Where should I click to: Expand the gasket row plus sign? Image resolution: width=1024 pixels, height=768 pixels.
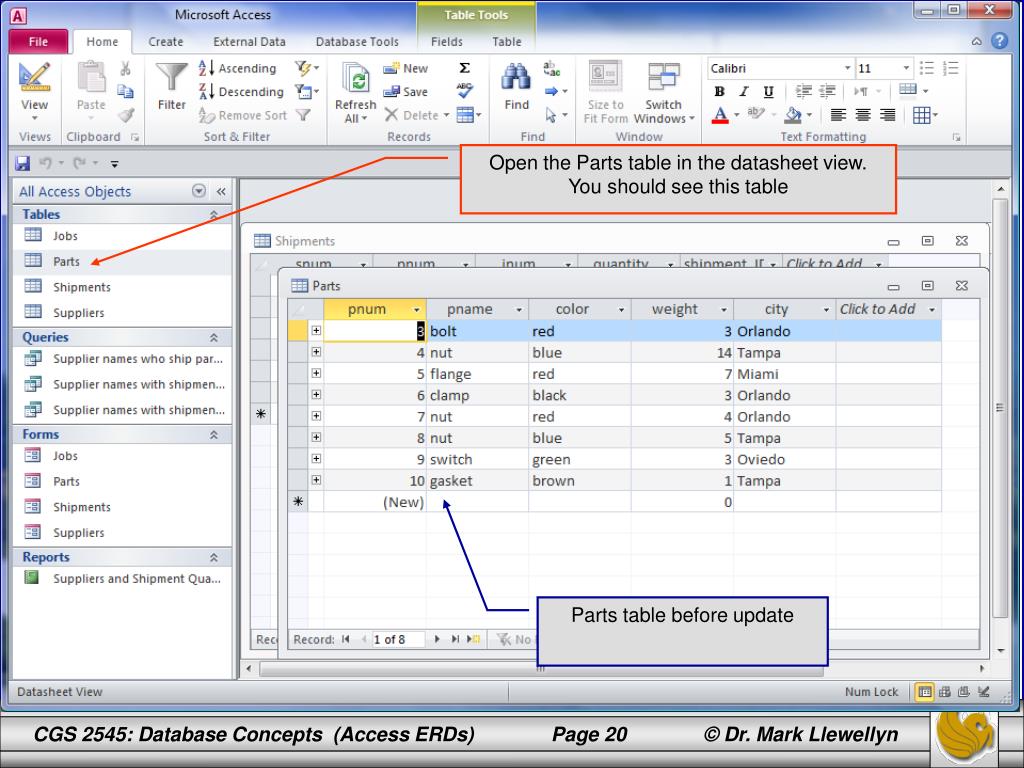(x=316, y=480)
